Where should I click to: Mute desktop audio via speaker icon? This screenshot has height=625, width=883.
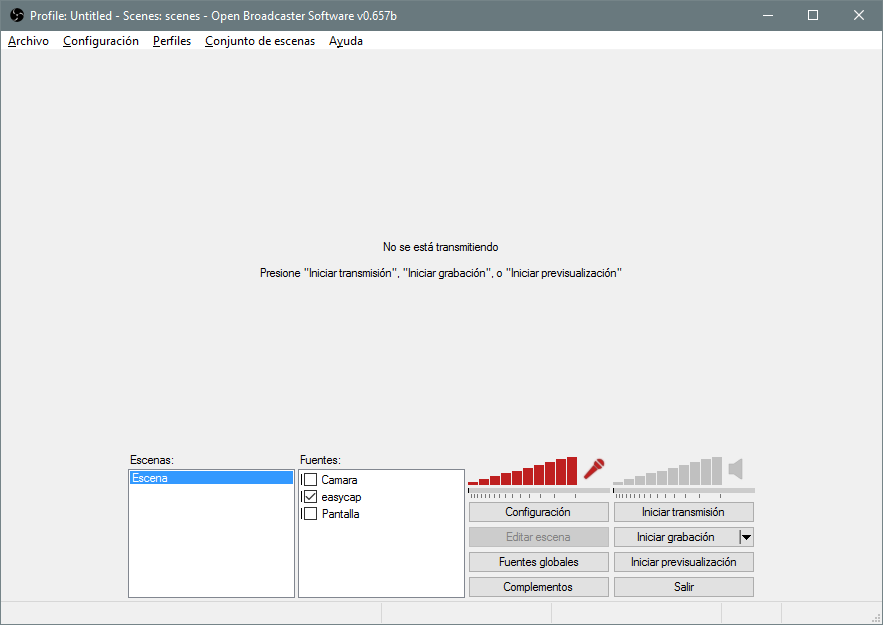(x=735, y=469)
